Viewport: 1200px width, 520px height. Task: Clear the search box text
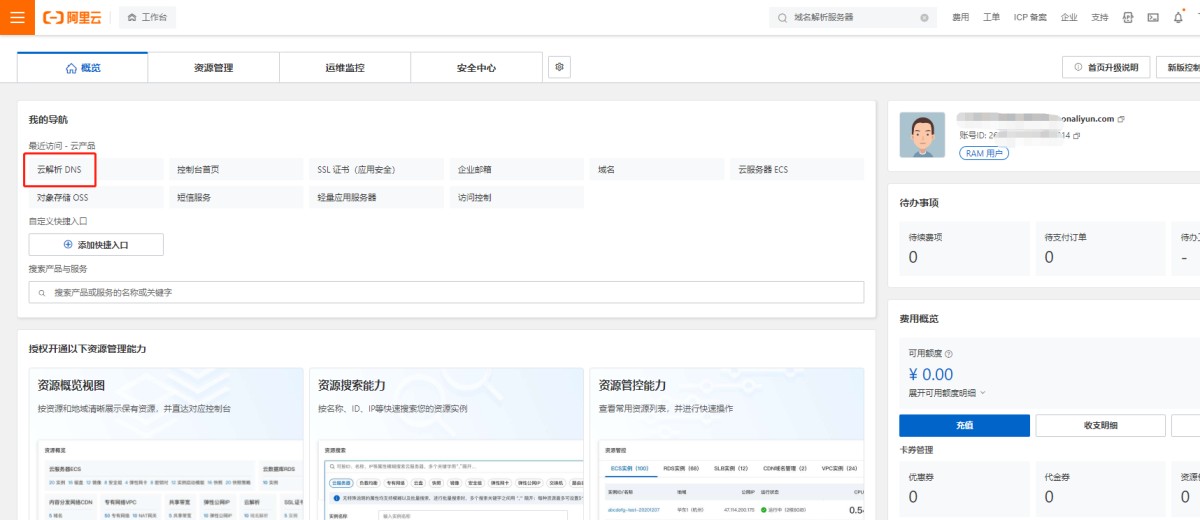click(924, 18)
